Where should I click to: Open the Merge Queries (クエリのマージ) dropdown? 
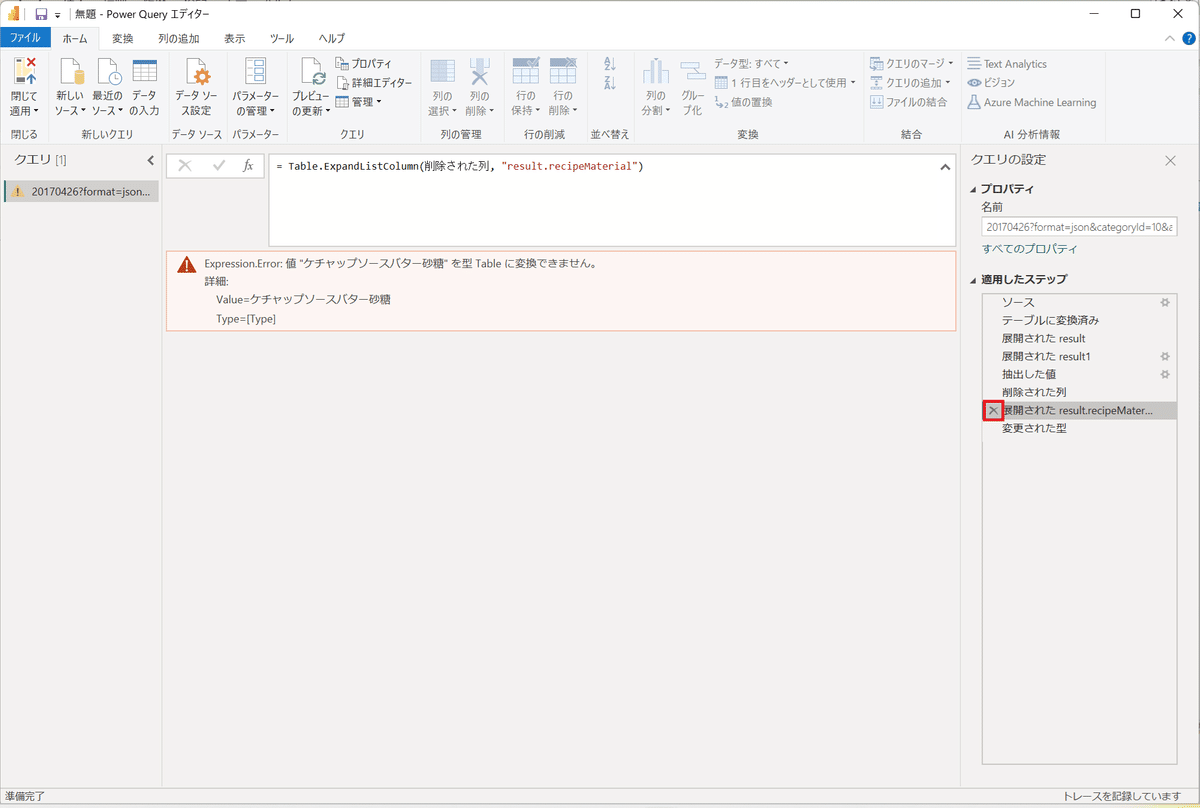click(912, 64)
